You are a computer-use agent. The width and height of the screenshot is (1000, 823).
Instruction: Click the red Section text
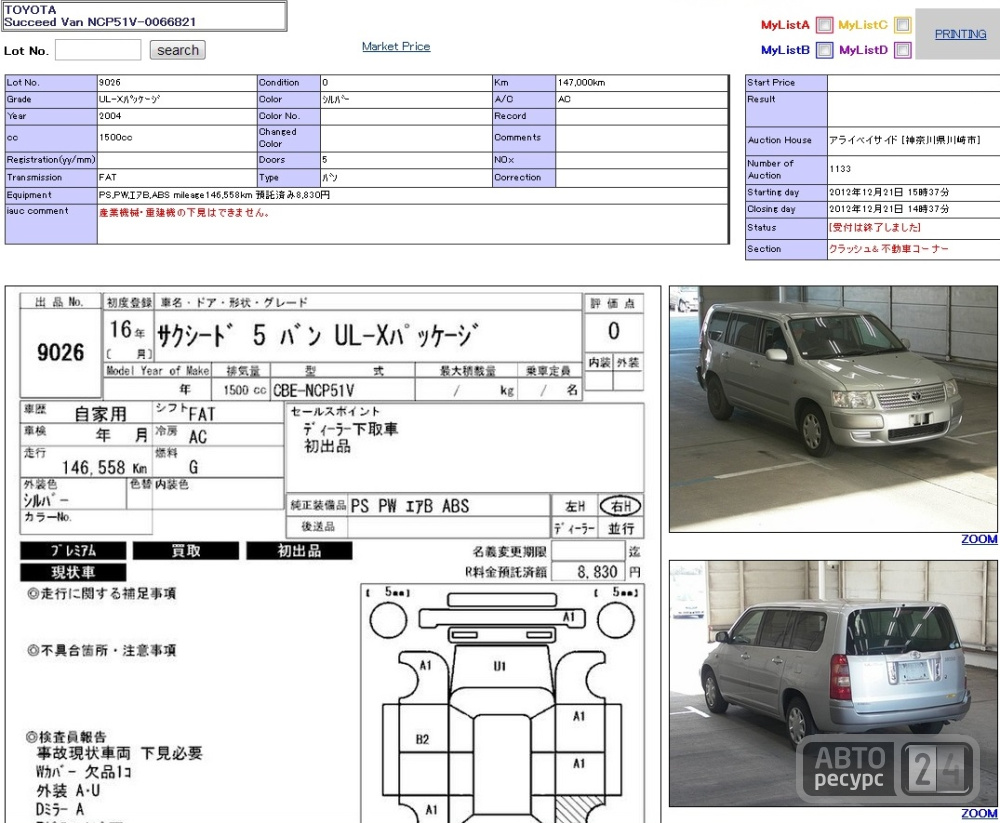[888, 249]
